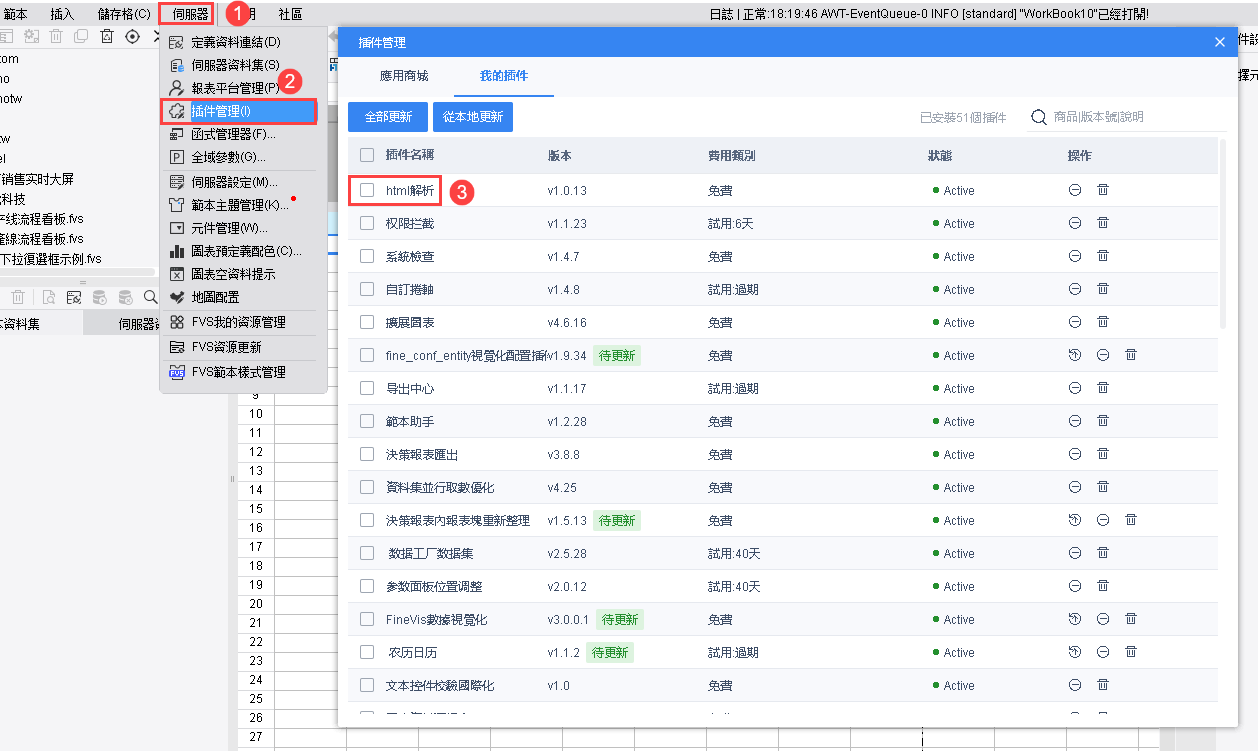This screenshot has width=1258, height=751.
Task: Disable the 权限拦截 plugin via the minus icon
Action: 1074,223
